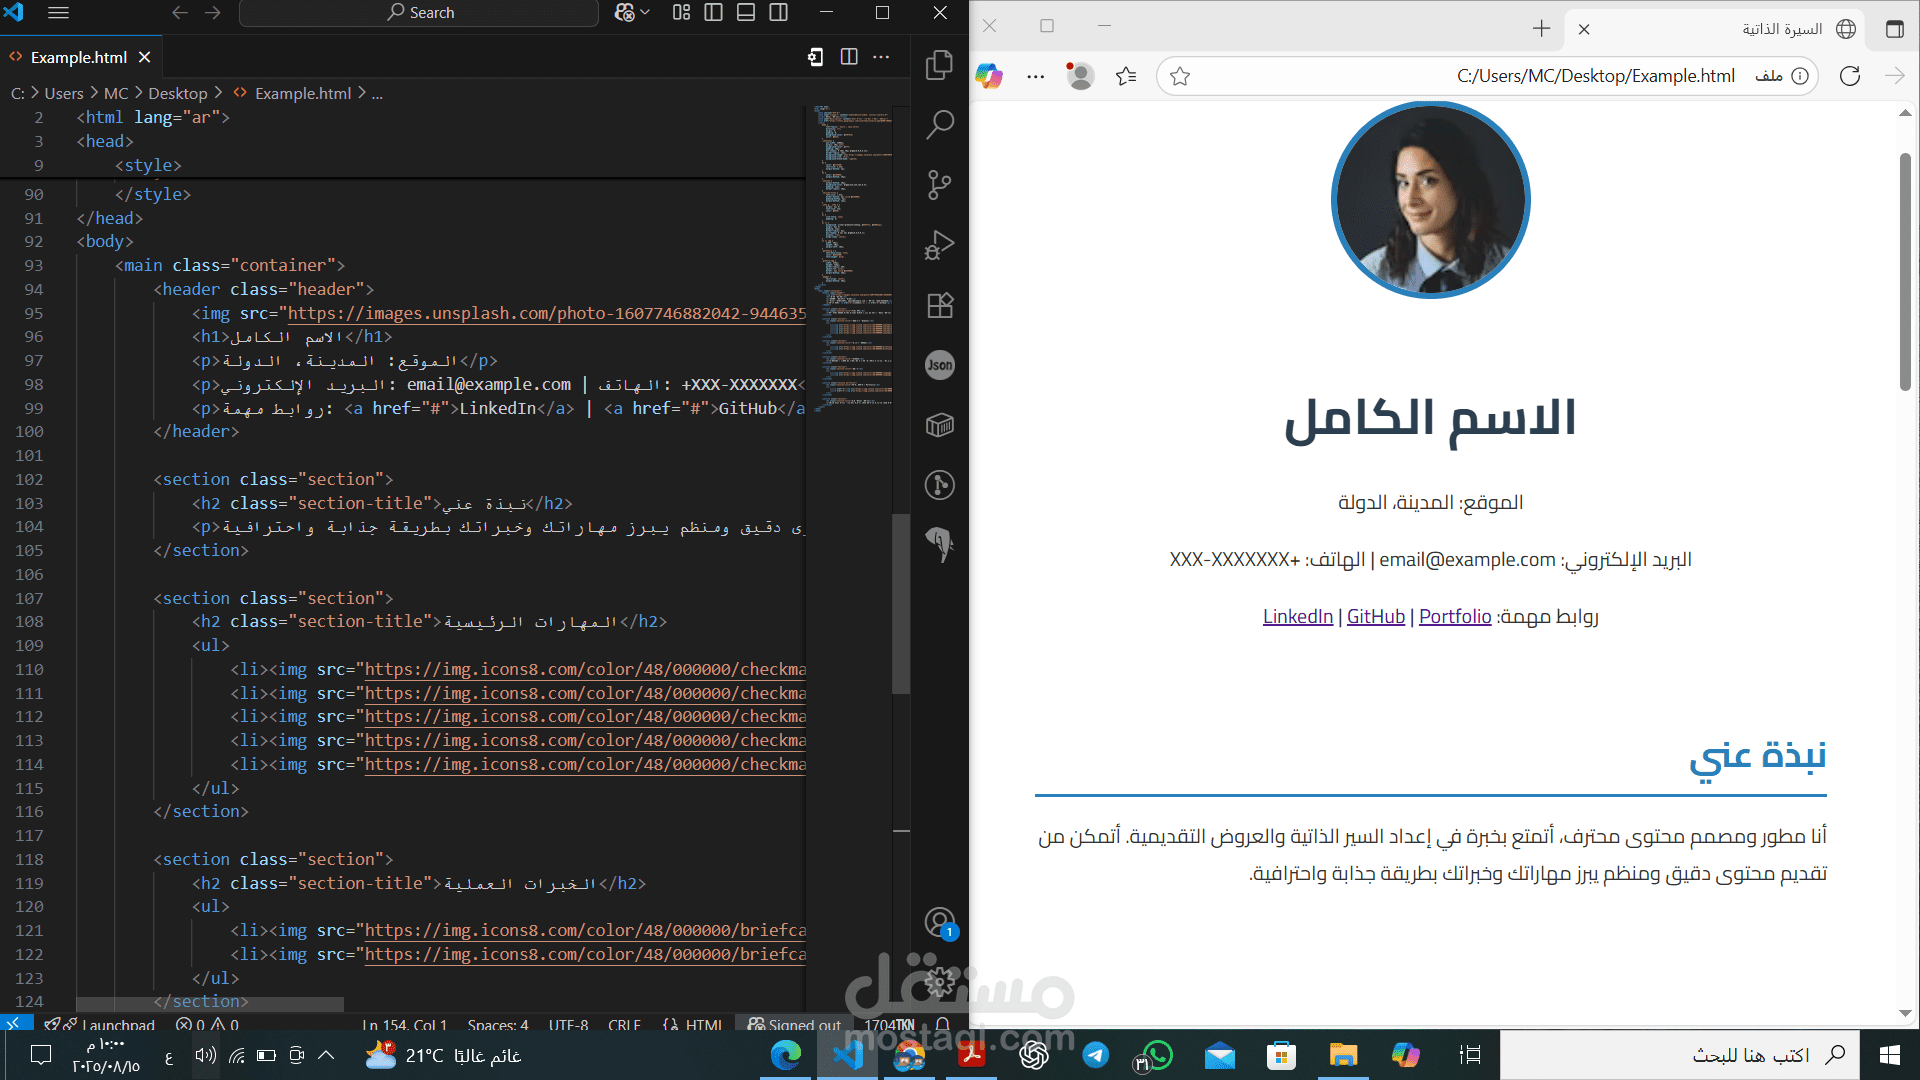This screenshot has width=1920, height=1080.
Task: View site information icon in address bar
Action: 1800,76
